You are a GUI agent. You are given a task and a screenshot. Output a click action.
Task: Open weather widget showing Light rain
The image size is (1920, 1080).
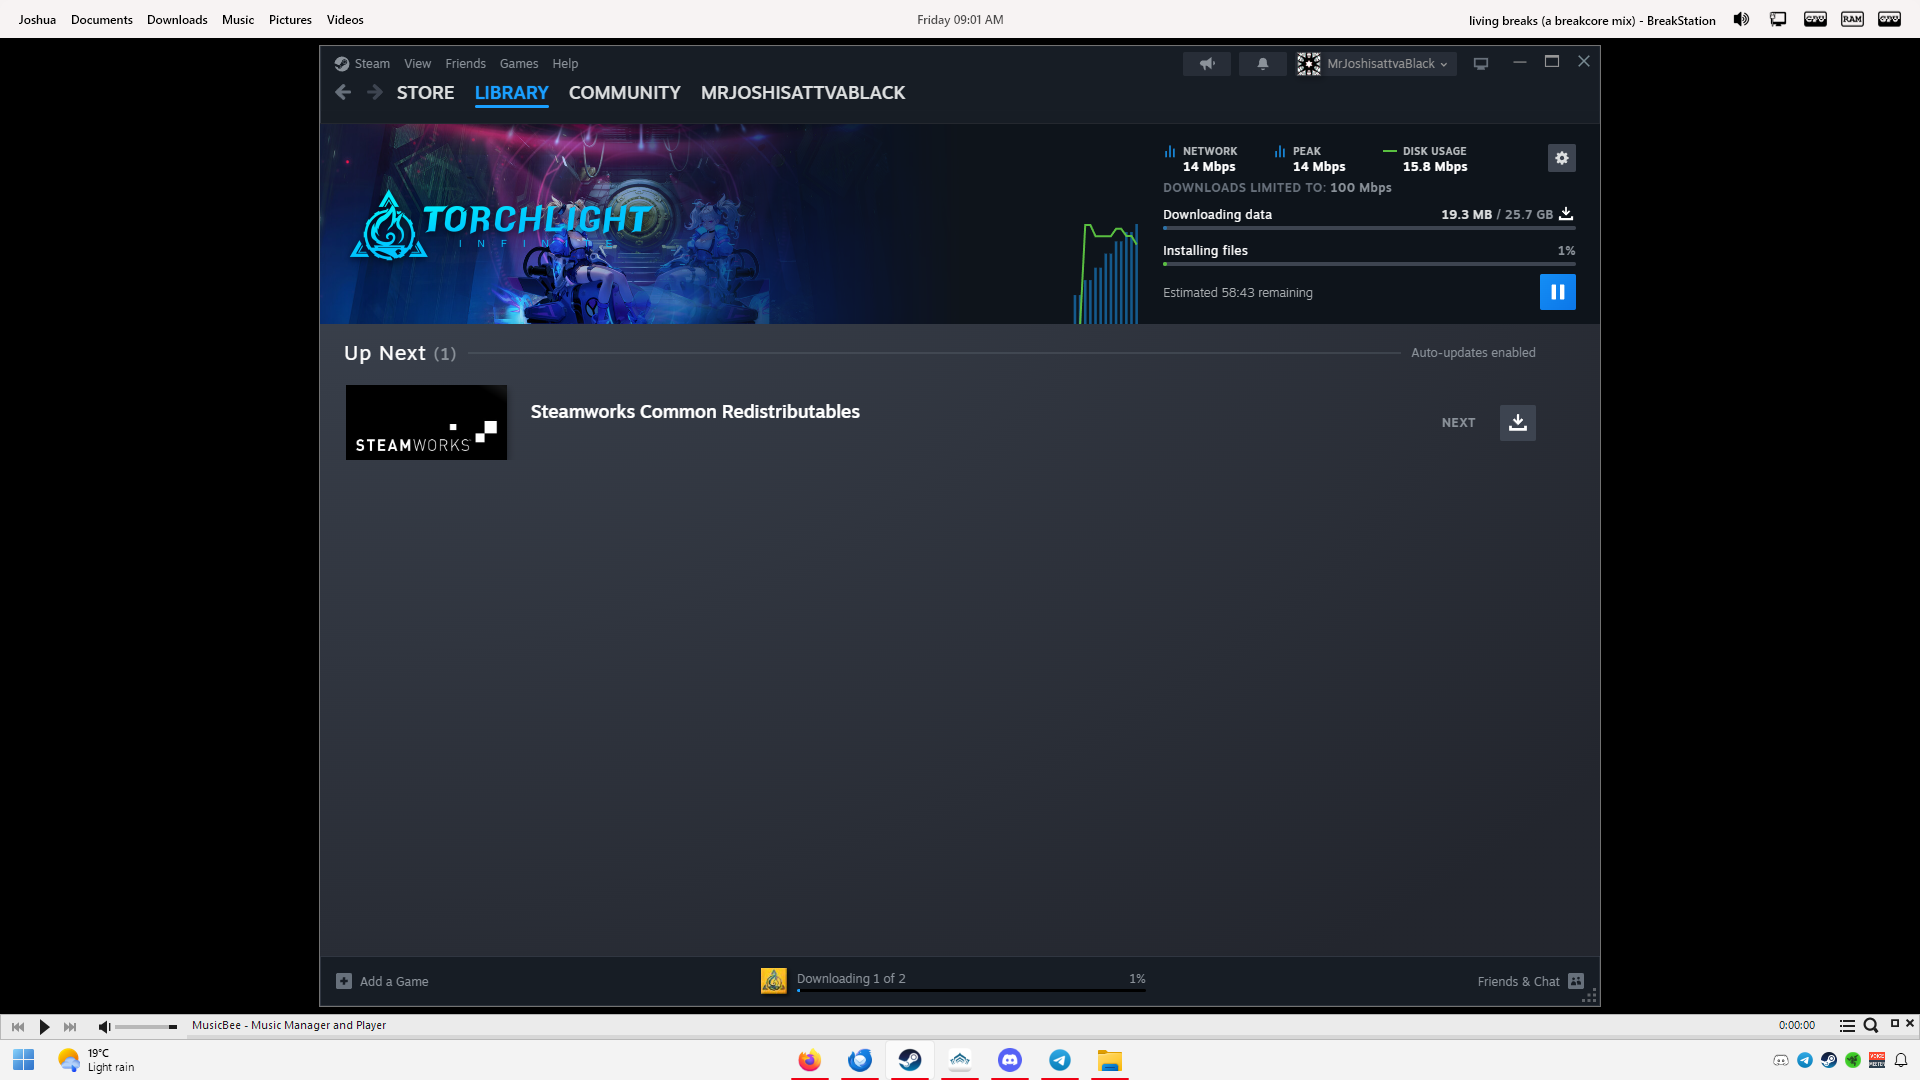click(x=96, y=1060)
